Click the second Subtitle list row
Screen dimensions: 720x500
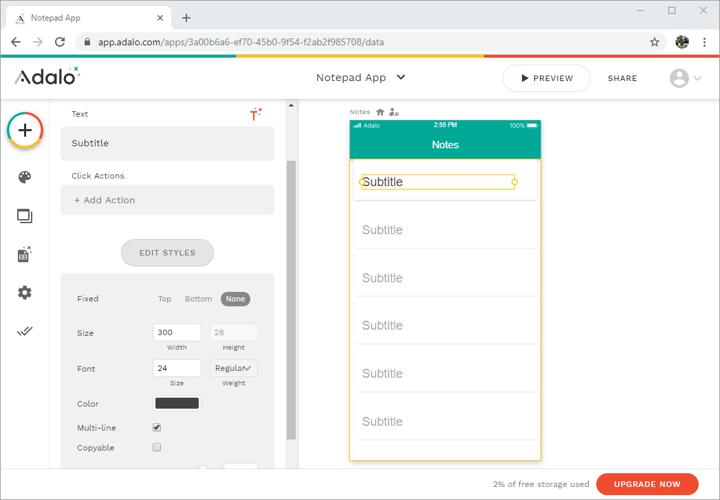coord(445,230)
